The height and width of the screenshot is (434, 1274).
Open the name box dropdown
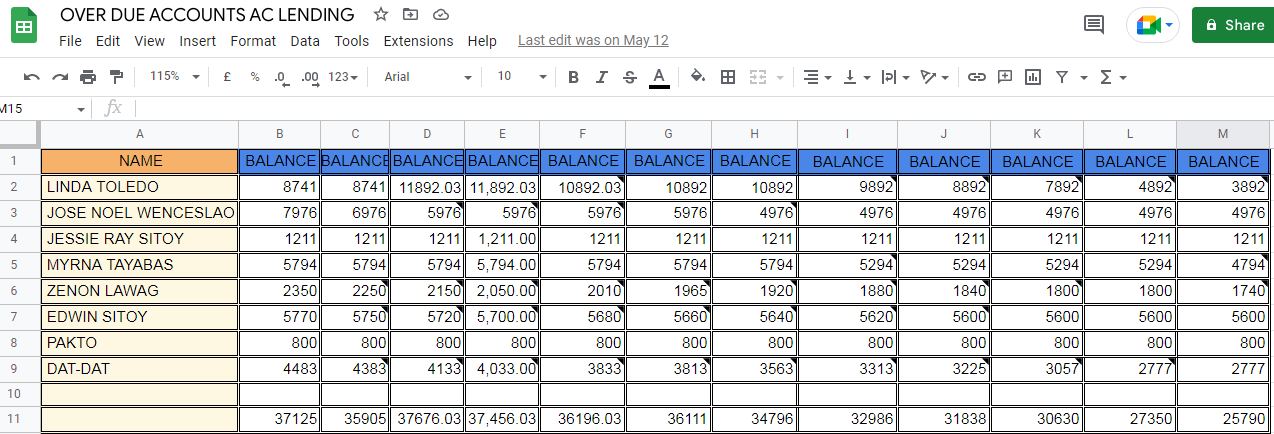[81, 108]
